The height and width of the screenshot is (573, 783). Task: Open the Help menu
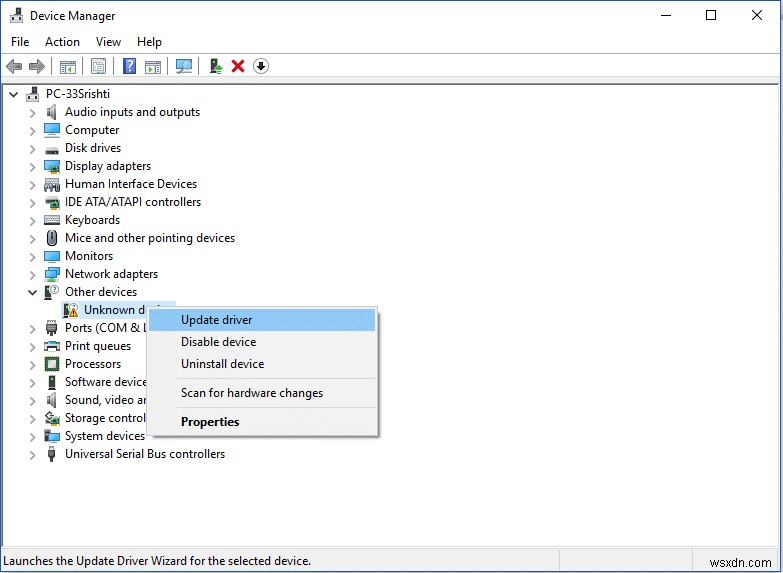pos(149,41)
